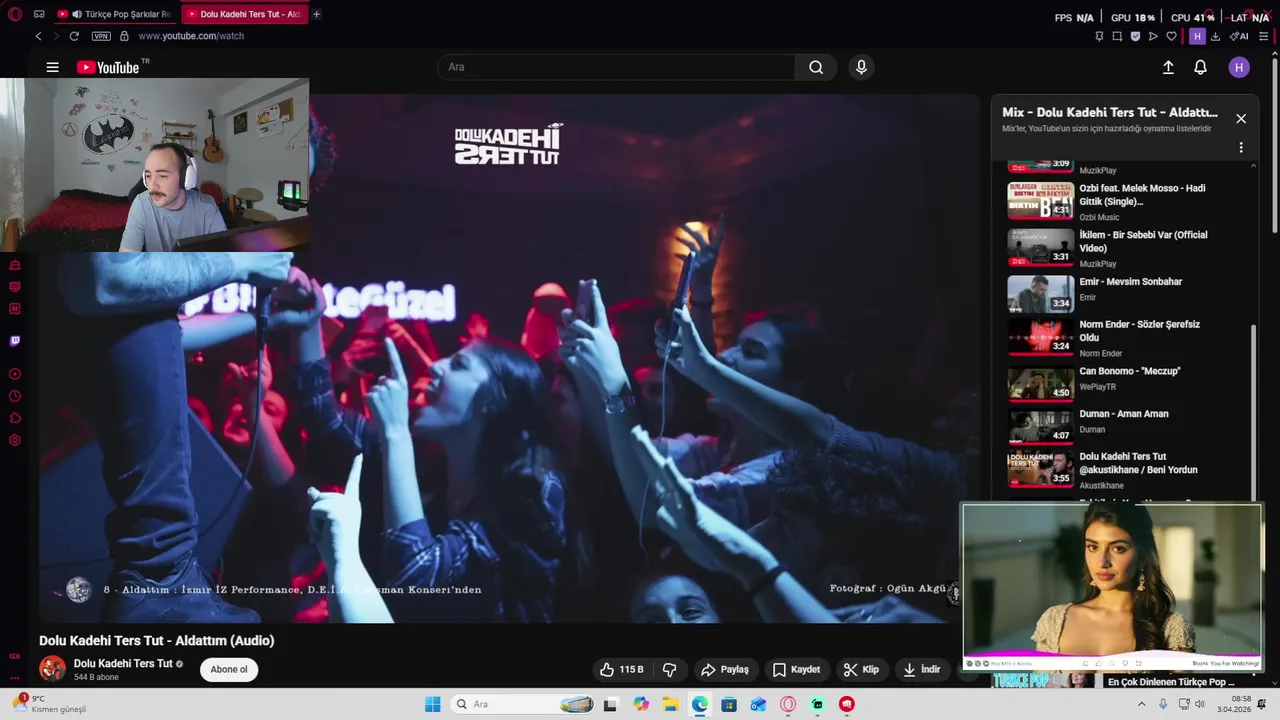1280x720 pixels.
Task: Open Dolu Kadehi Ters Tut channel name
Action: pyautogui.click(x=123, y=664)
